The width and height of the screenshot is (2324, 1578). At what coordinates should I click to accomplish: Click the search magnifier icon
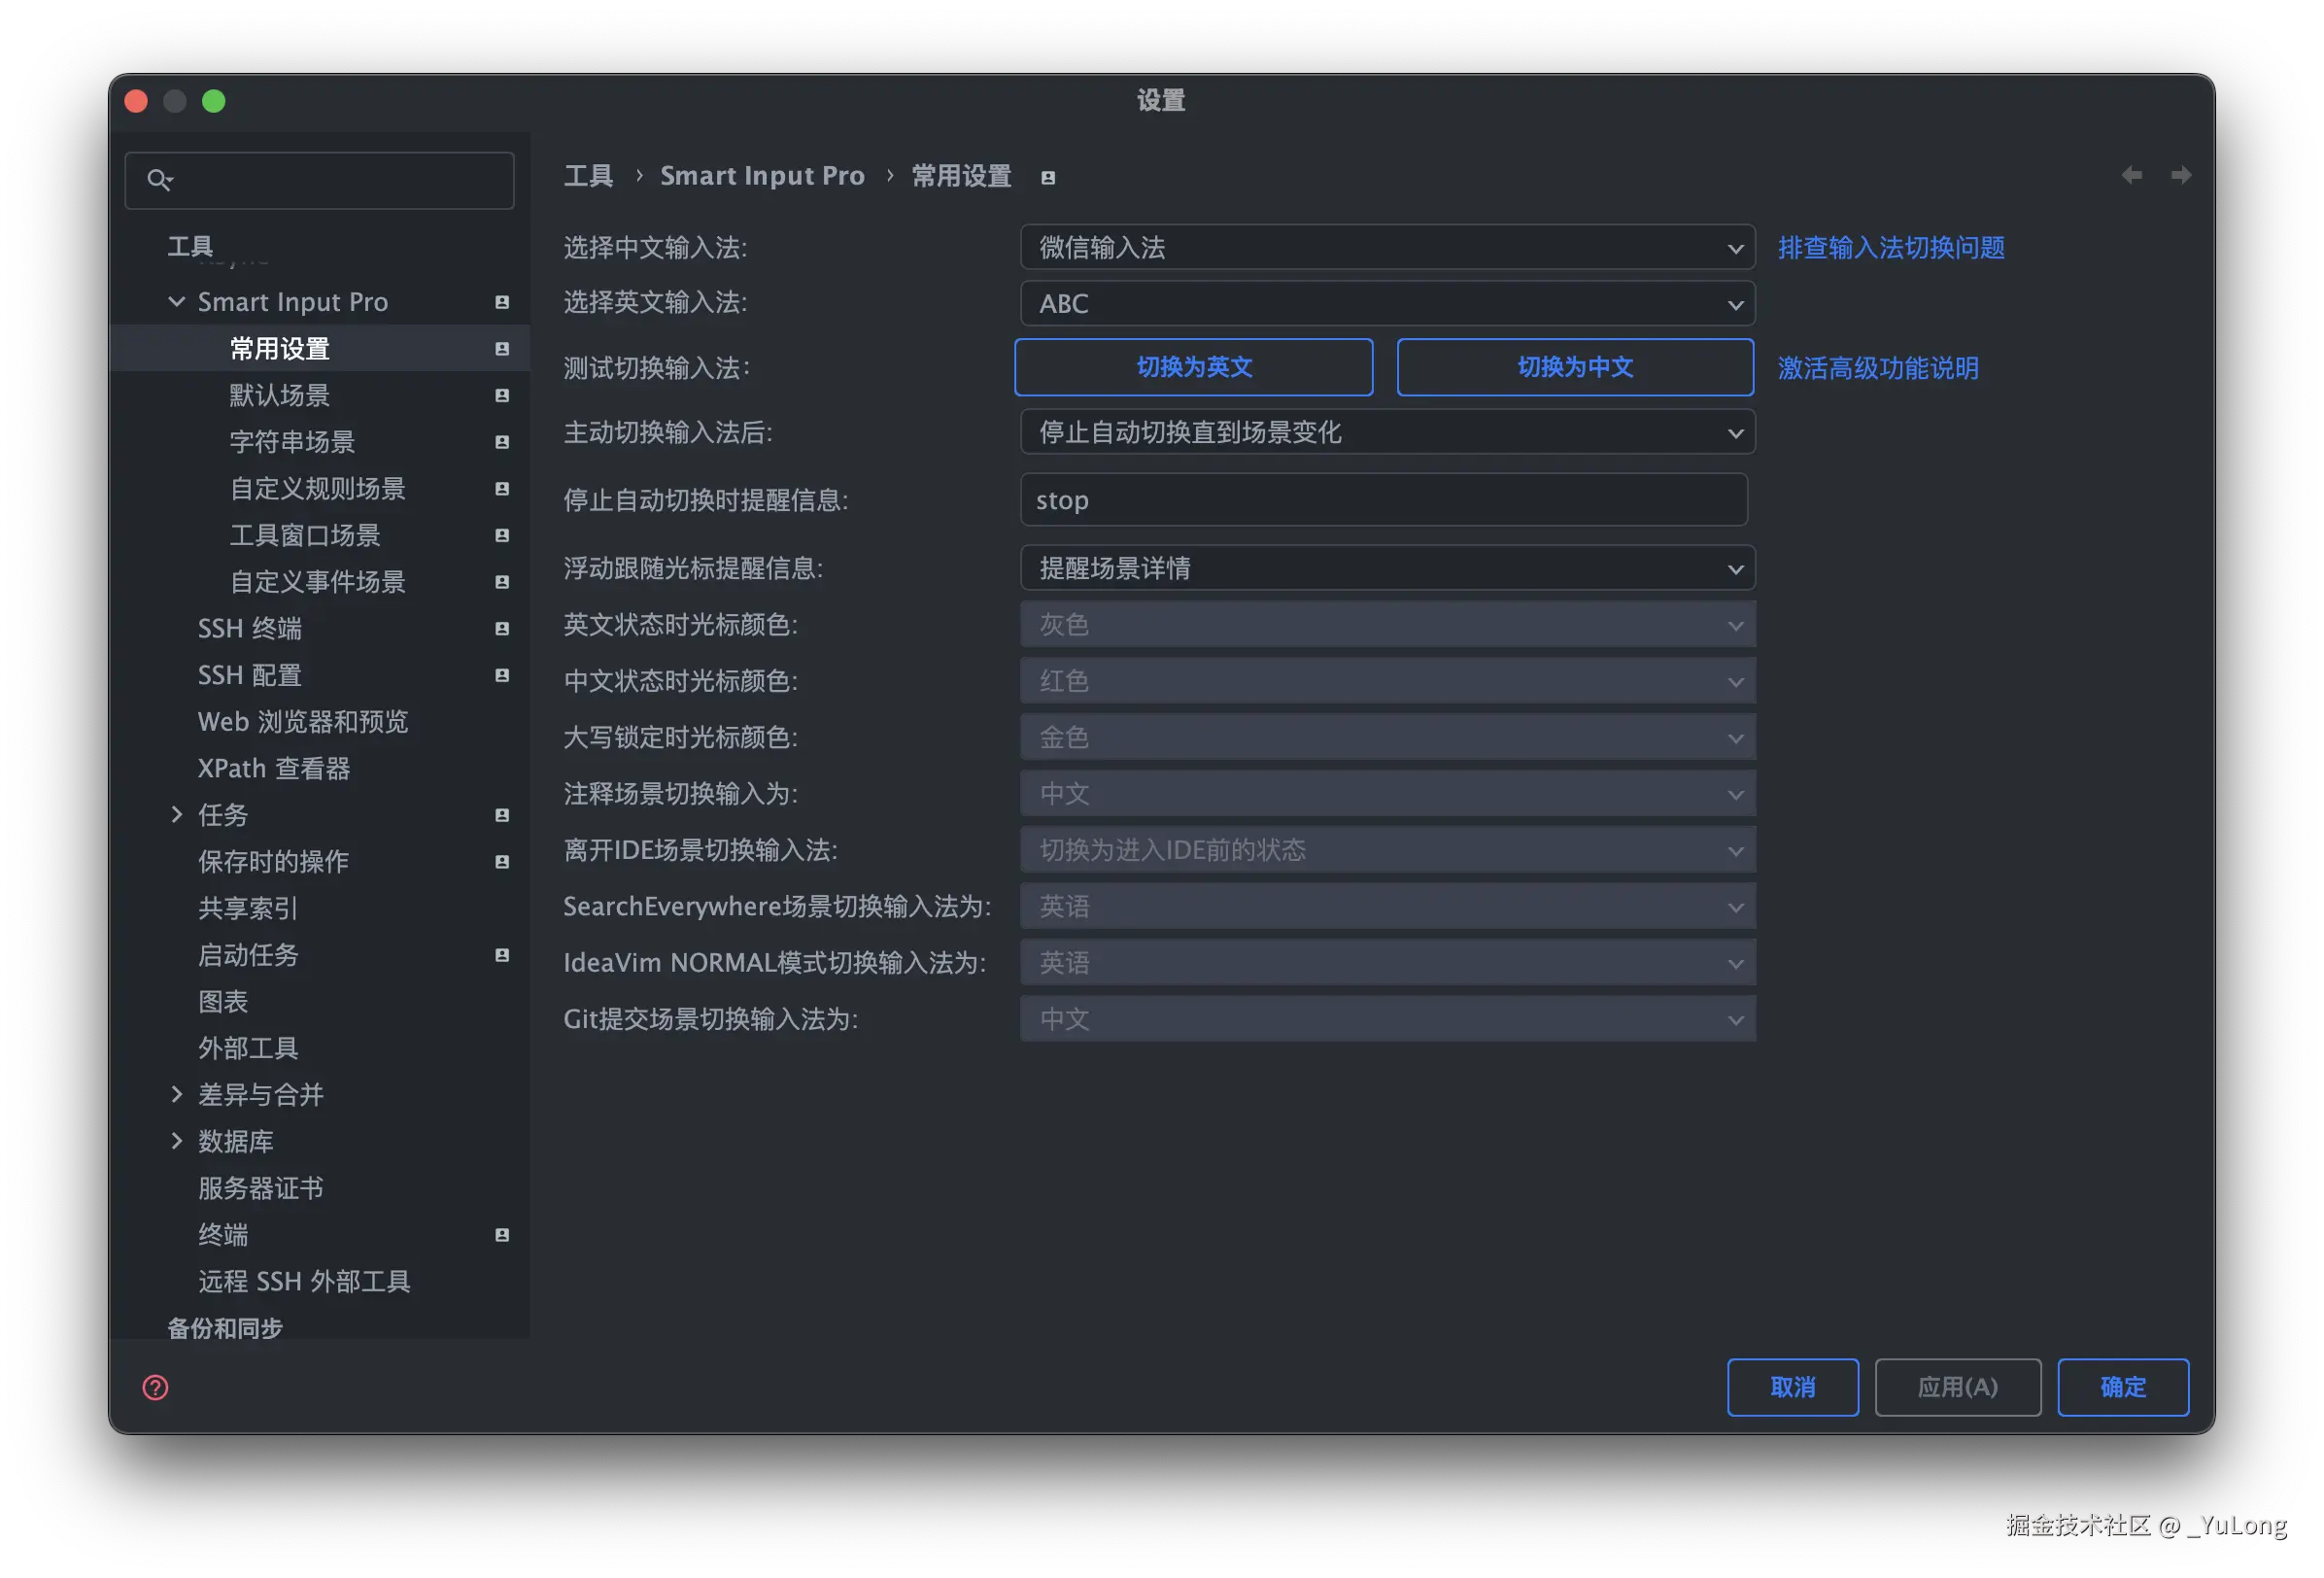pyautogui.click(x=159, y=180)
